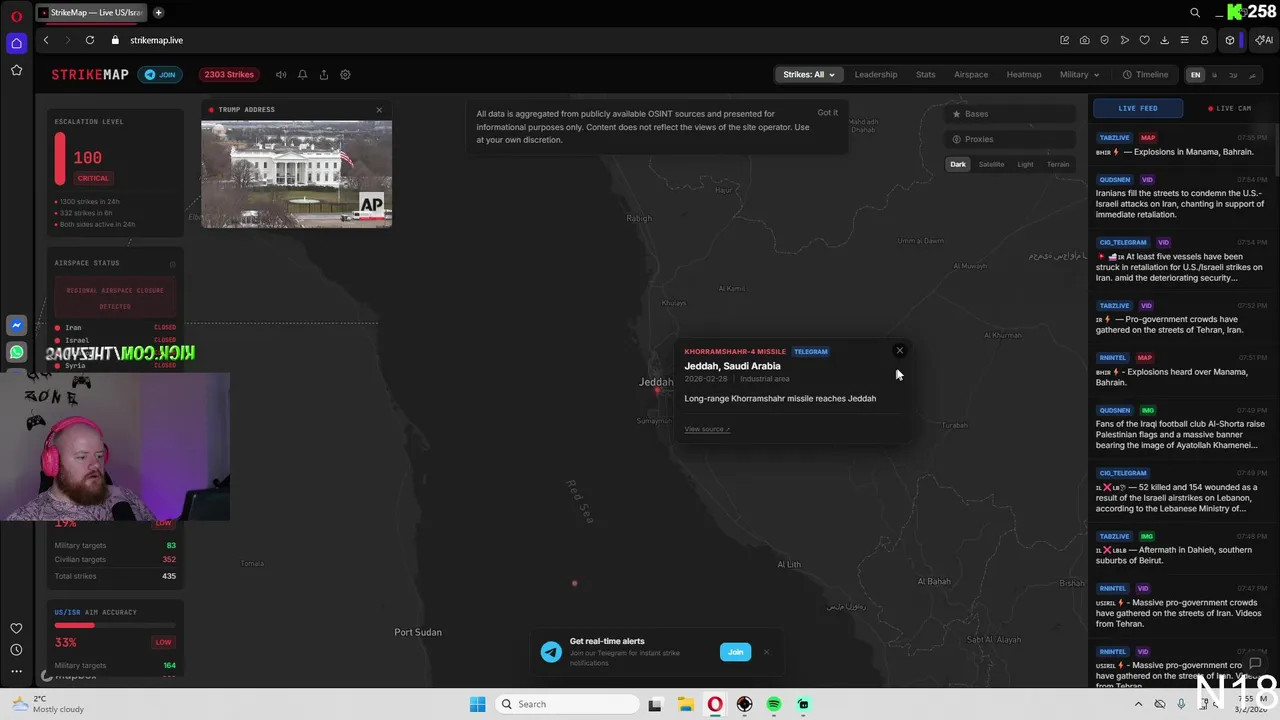1280x720 pixels.
Task: Open Spotify from taskbar
Action: [774, 704]
